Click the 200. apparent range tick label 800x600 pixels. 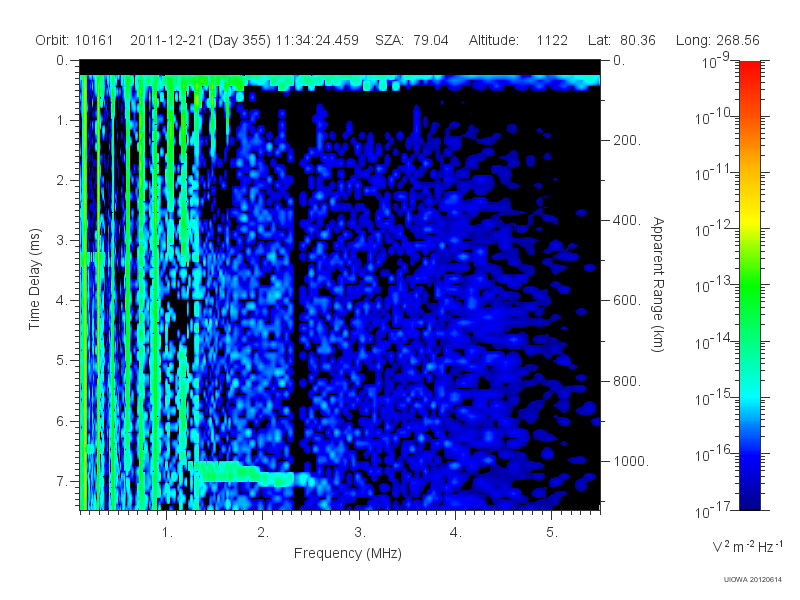pyautogui.click(x=627, y=140)
